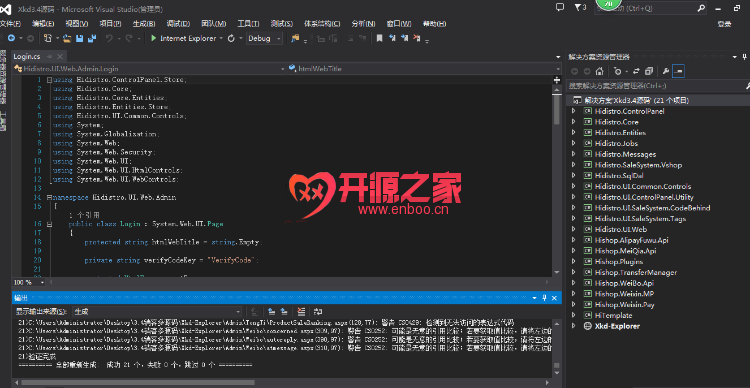Click the Save All toolbar icon
Image resolution: width=750 pixels, height=388 pixels.
pos(91,38)
